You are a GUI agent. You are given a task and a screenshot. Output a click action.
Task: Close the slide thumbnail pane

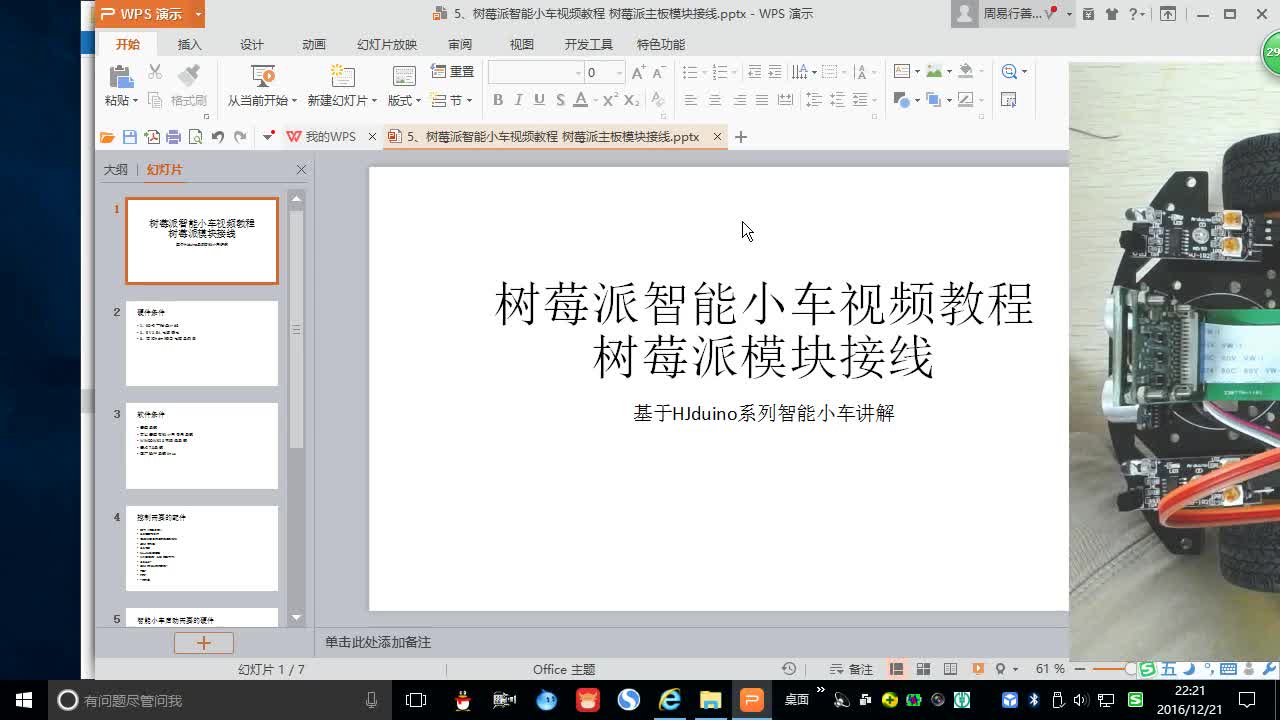(x=301, y=170)
